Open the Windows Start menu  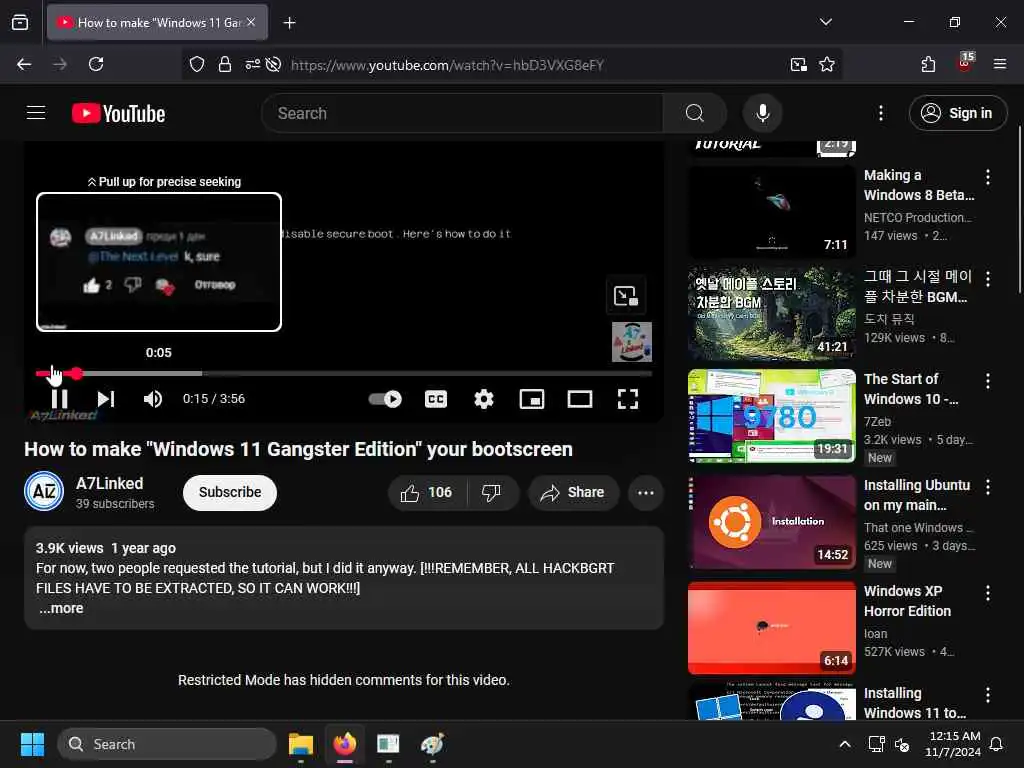point(32,744)
